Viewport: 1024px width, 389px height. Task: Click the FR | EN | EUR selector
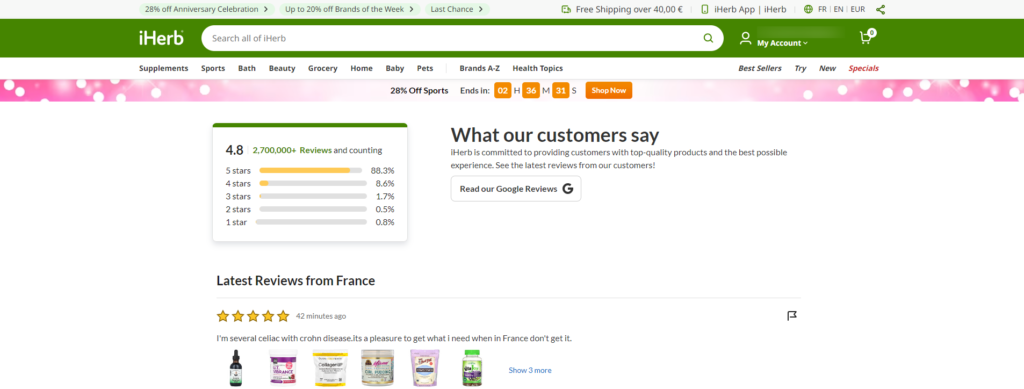click(842, 9)
